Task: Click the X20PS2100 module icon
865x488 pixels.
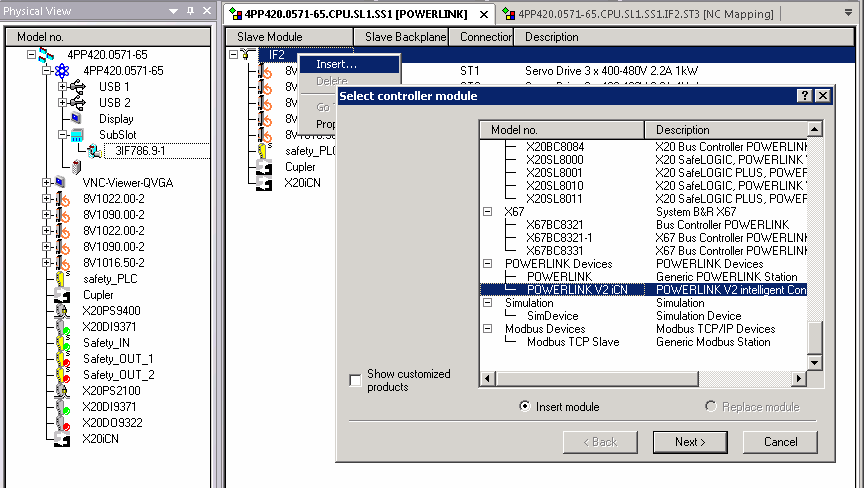Action: pyautogui.click(x=62, y=391)
